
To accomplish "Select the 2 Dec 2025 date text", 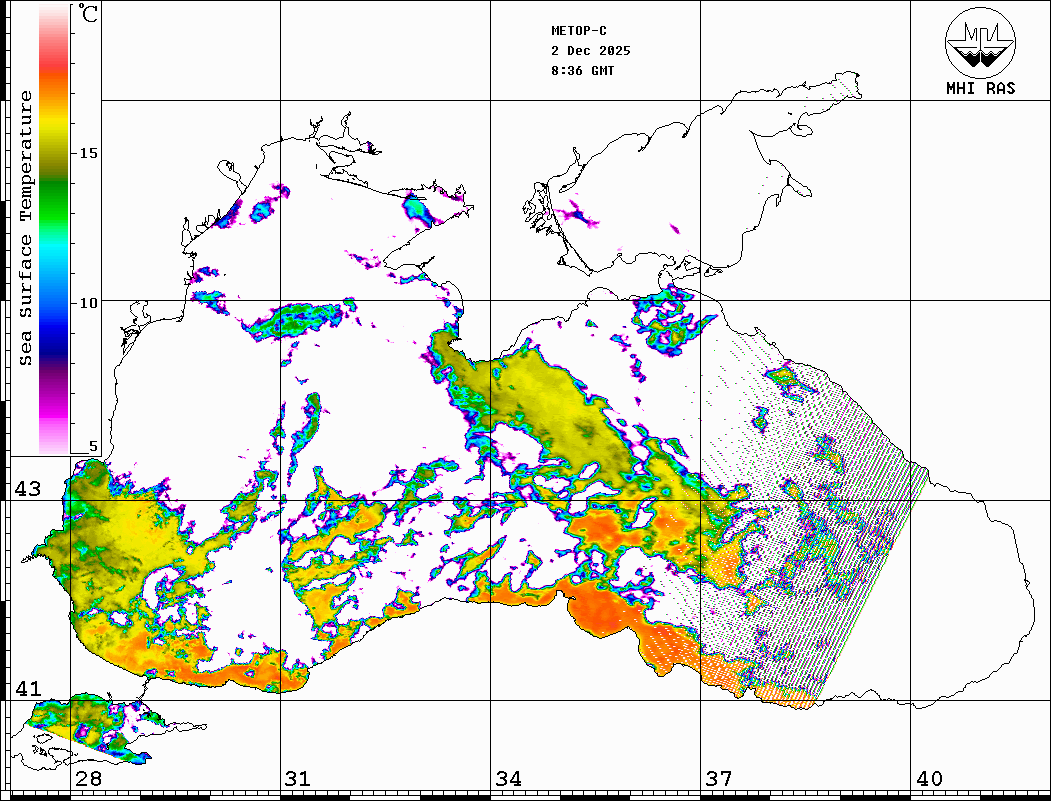I will pyautogui.click(x=590, y=51).
